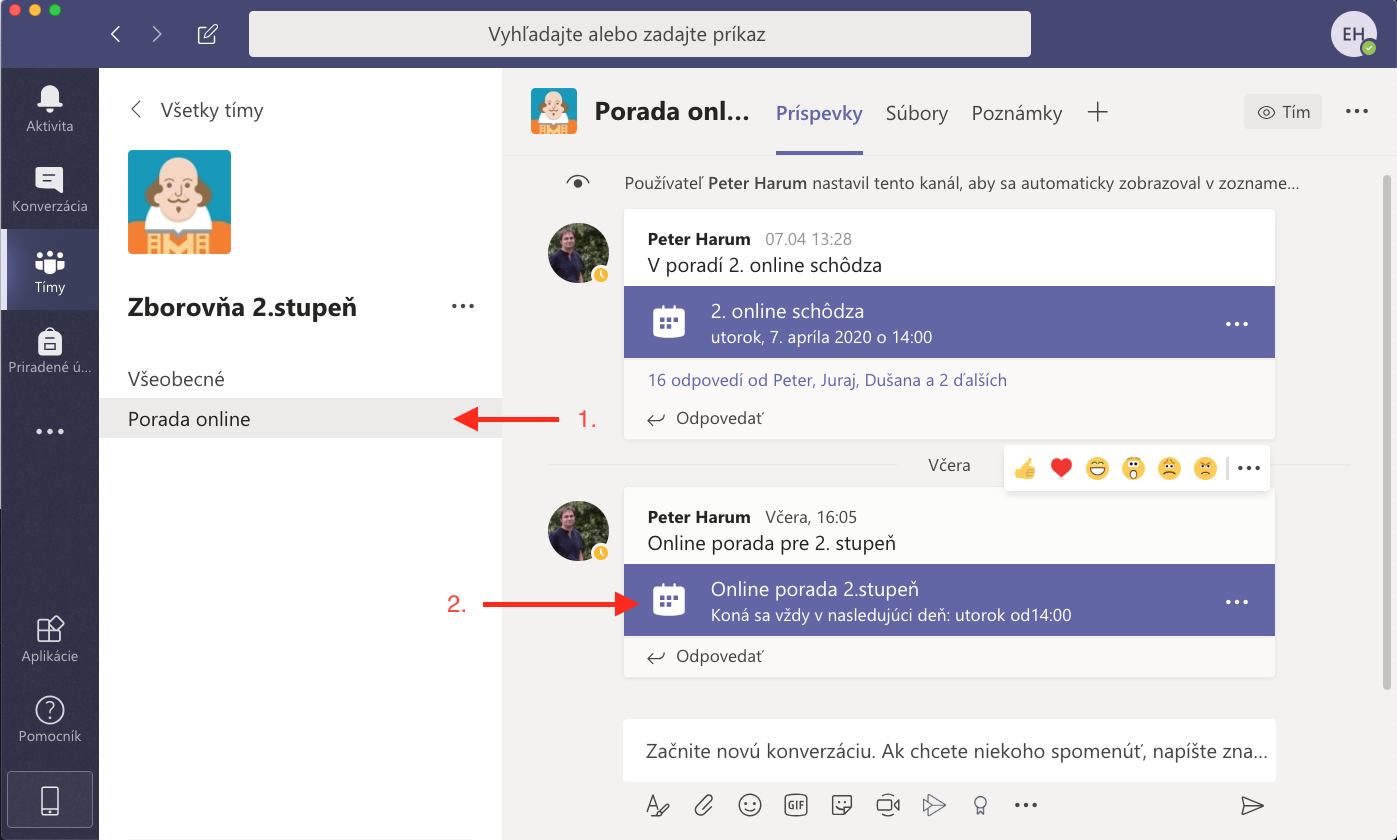Insert a GIF into the message

point(796,804)
